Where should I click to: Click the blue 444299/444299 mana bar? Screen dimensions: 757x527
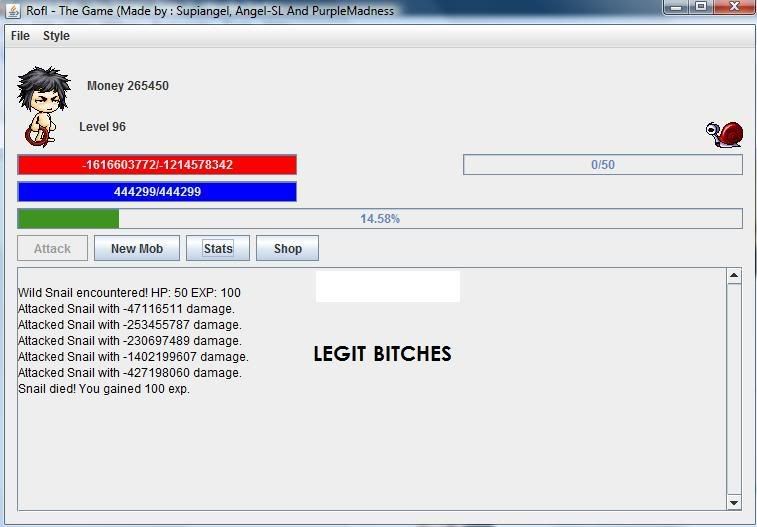tap(157, 192)
